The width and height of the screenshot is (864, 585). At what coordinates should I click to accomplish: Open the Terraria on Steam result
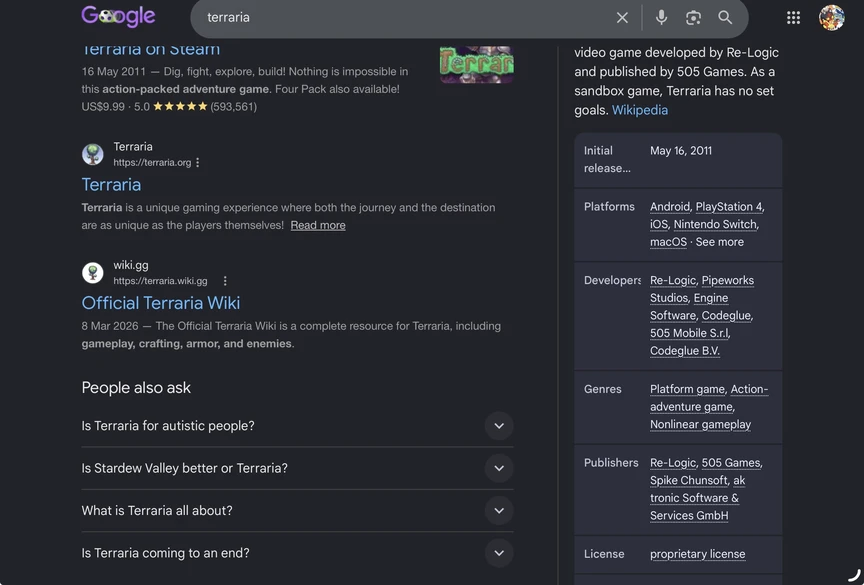pos(151,49)
